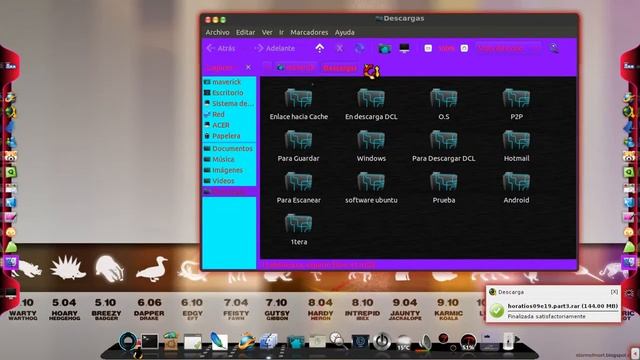Screen dimensions: 640x360
Task: Open the home folder toolbar icon
Action: tap(384, 49)
